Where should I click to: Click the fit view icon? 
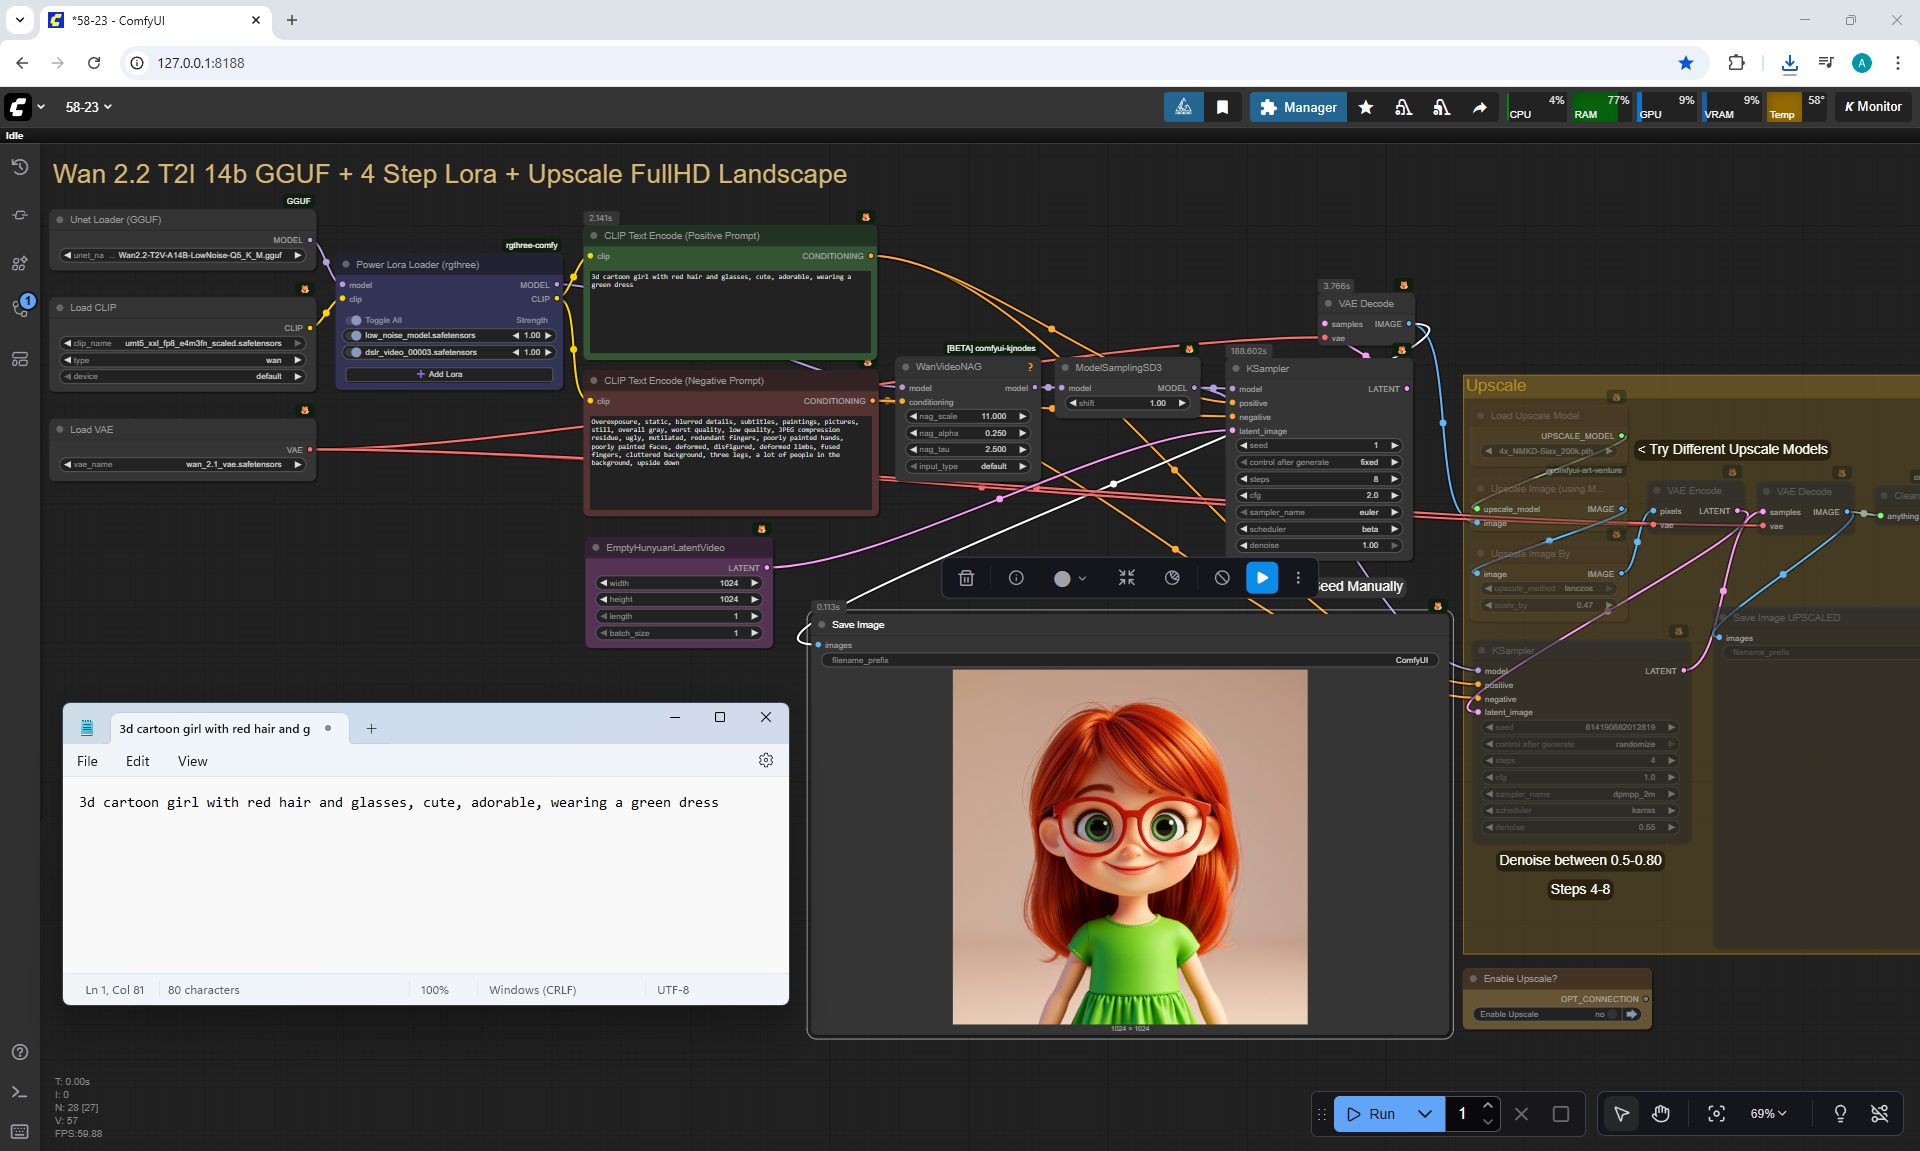coord(1716,1114)
